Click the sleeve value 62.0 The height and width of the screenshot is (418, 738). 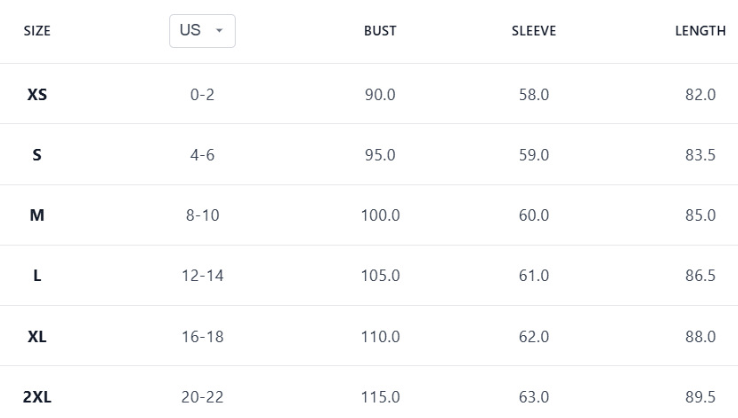click(533, 336)
